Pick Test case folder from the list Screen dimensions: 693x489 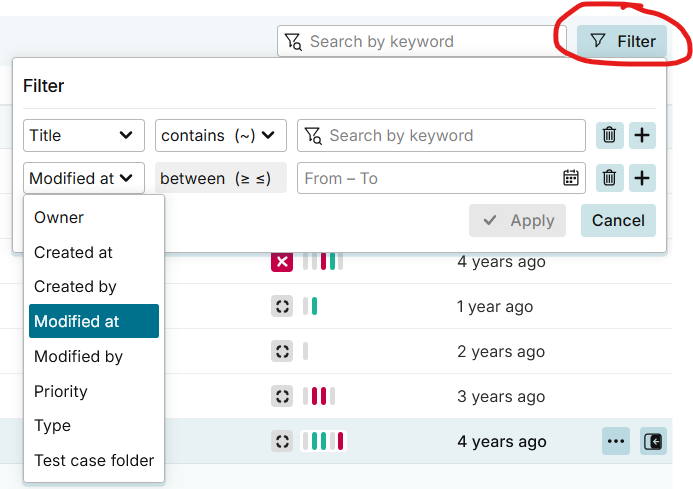click(94, 461)
